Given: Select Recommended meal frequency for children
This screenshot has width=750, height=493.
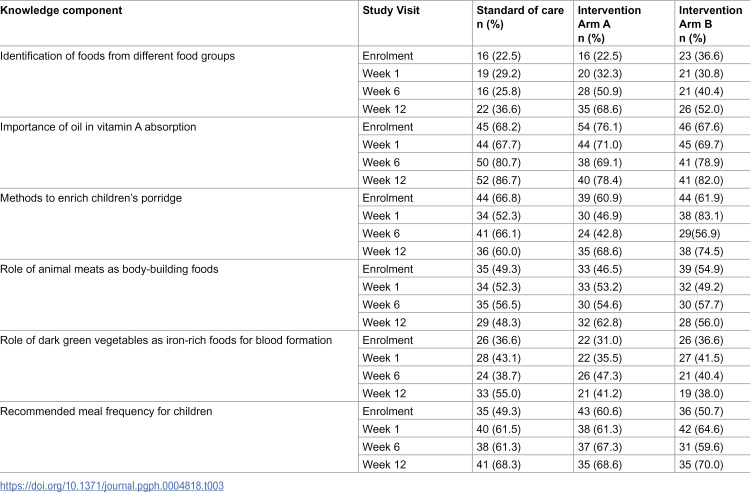Looking at the screenshot, I should point(106,412).
